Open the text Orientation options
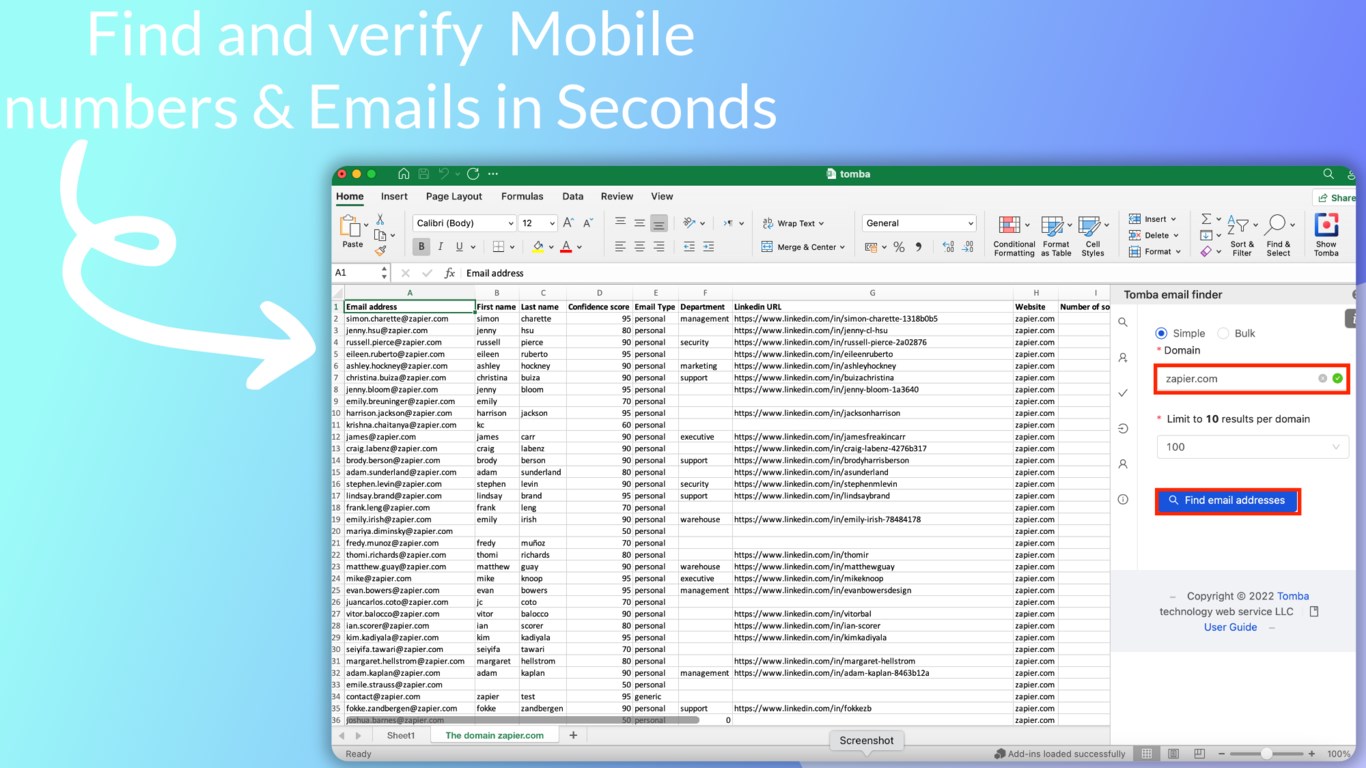The width and height of the screenshot is (1366, 768). 693,223
